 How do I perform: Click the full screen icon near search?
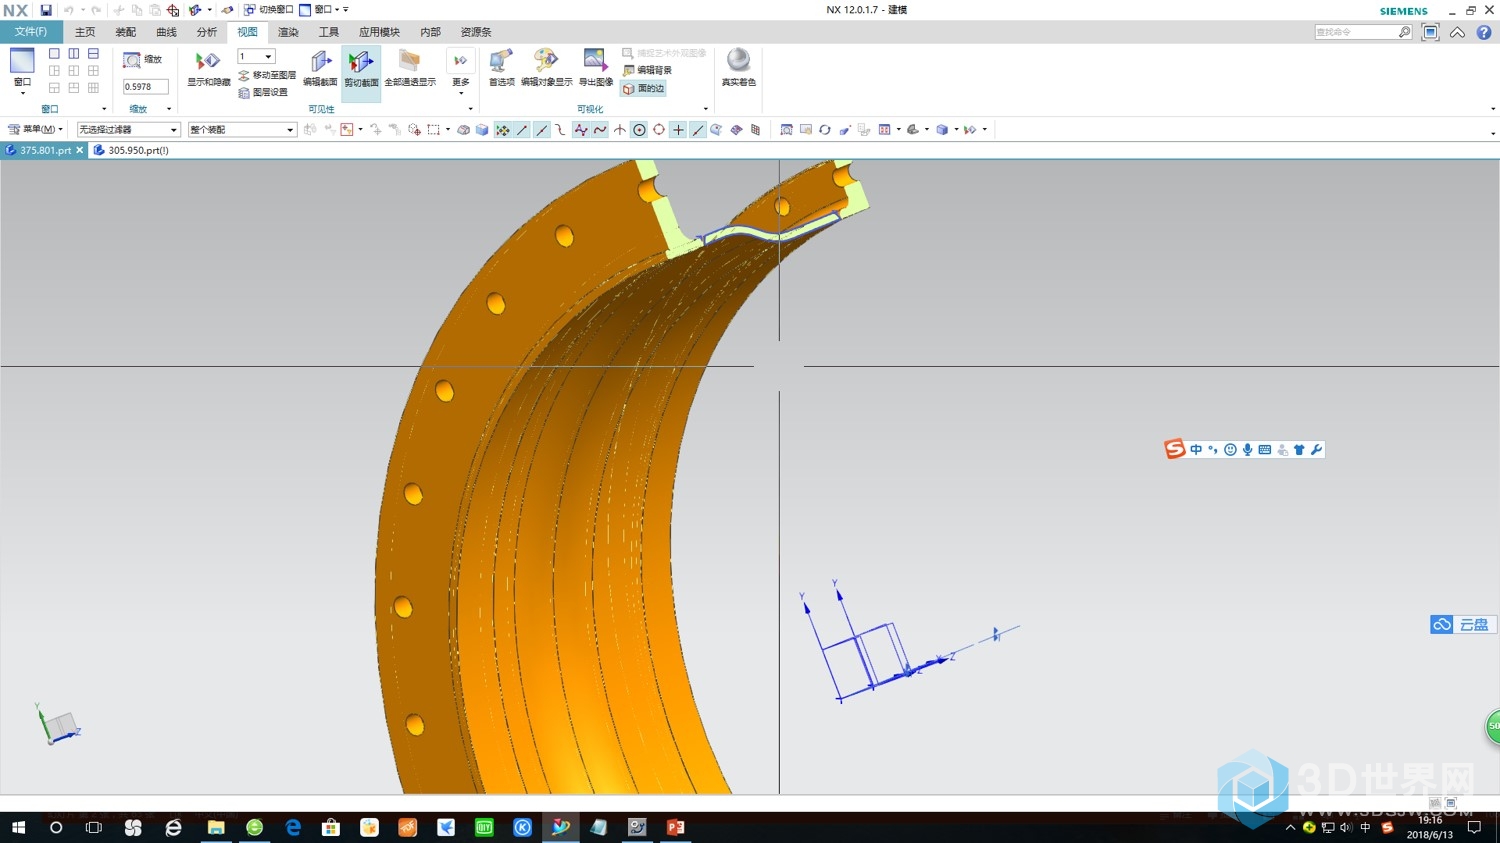click(1431, 32)
